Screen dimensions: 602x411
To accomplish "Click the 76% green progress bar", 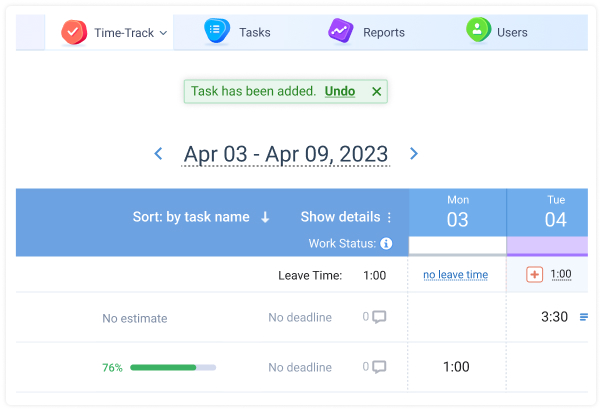I will pyautogui.click(x=173, y=367).
